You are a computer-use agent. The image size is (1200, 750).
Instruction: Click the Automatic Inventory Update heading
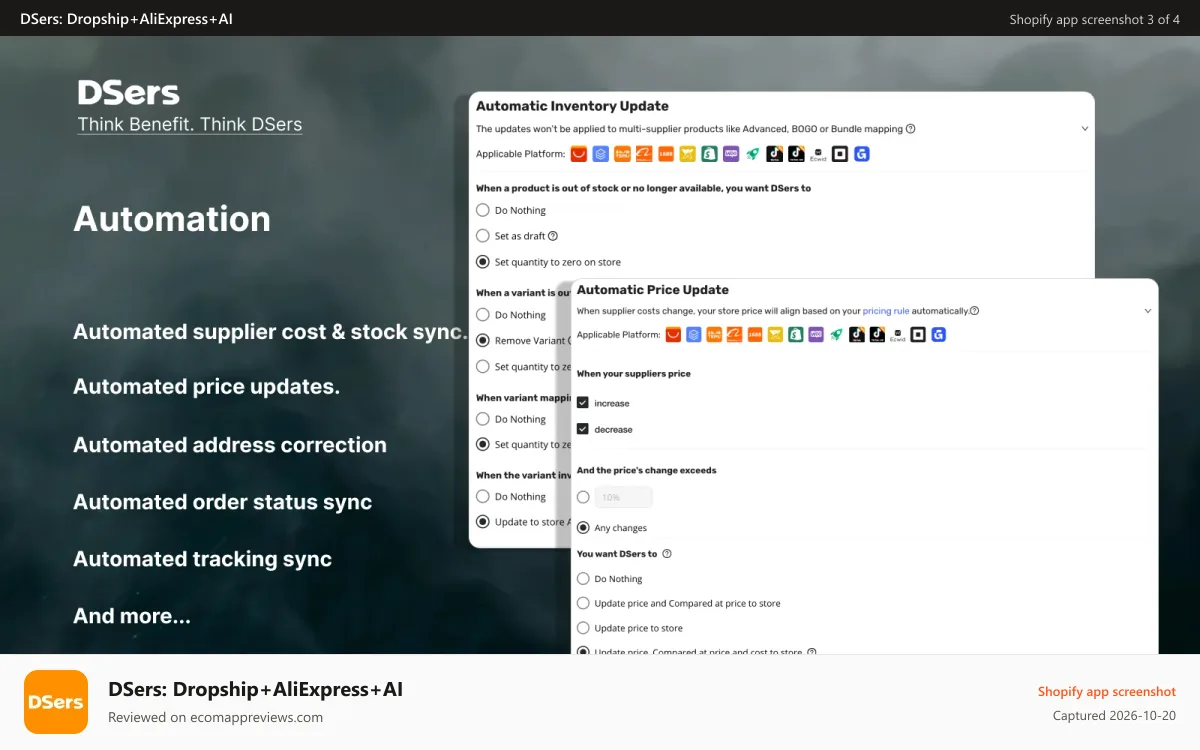tap(572, 106)
